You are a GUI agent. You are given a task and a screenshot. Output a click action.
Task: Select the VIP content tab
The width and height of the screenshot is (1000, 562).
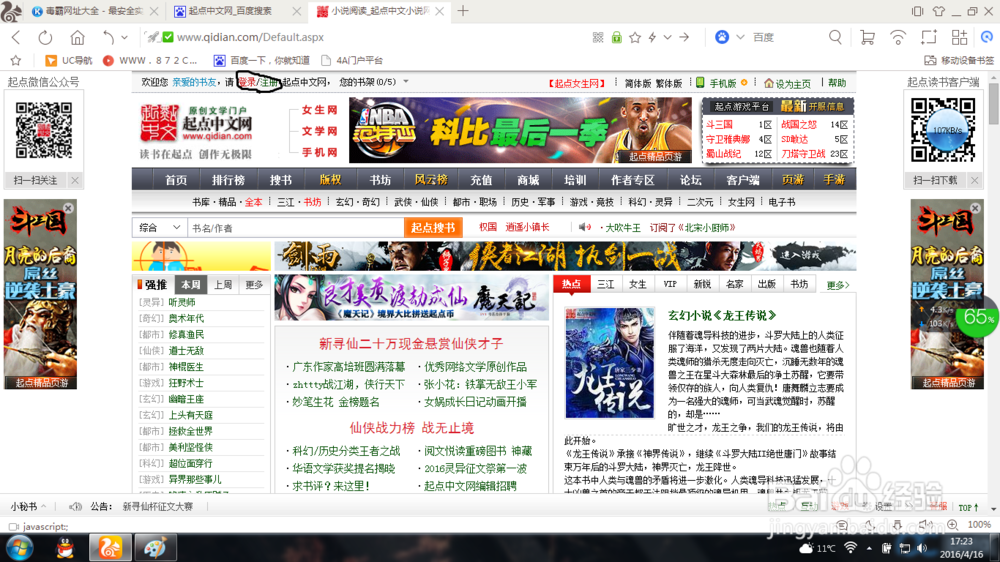pyautogui.click(x=670, y=285)
